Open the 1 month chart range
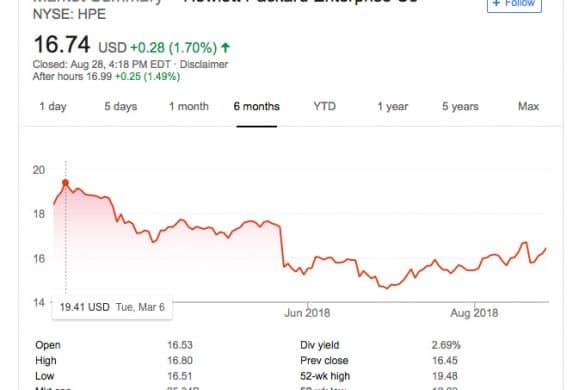The height and width of the screenshot is (390, 585). [x=189, y=106]
